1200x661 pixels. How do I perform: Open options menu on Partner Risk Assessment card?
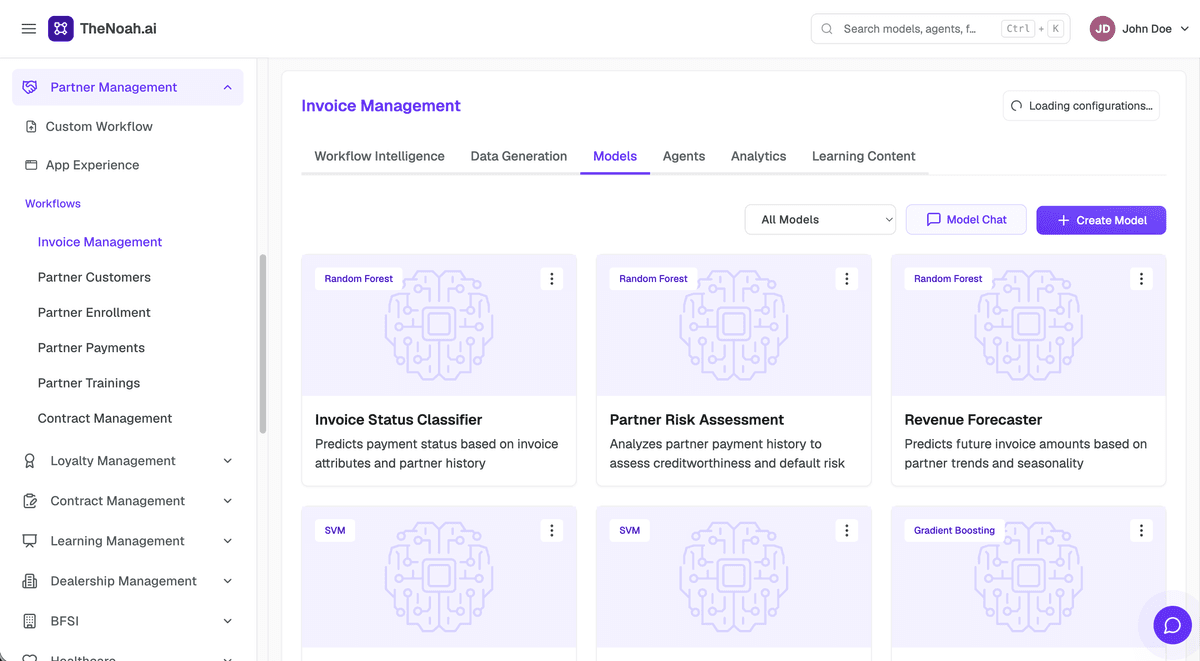click(x=847, y=279)
